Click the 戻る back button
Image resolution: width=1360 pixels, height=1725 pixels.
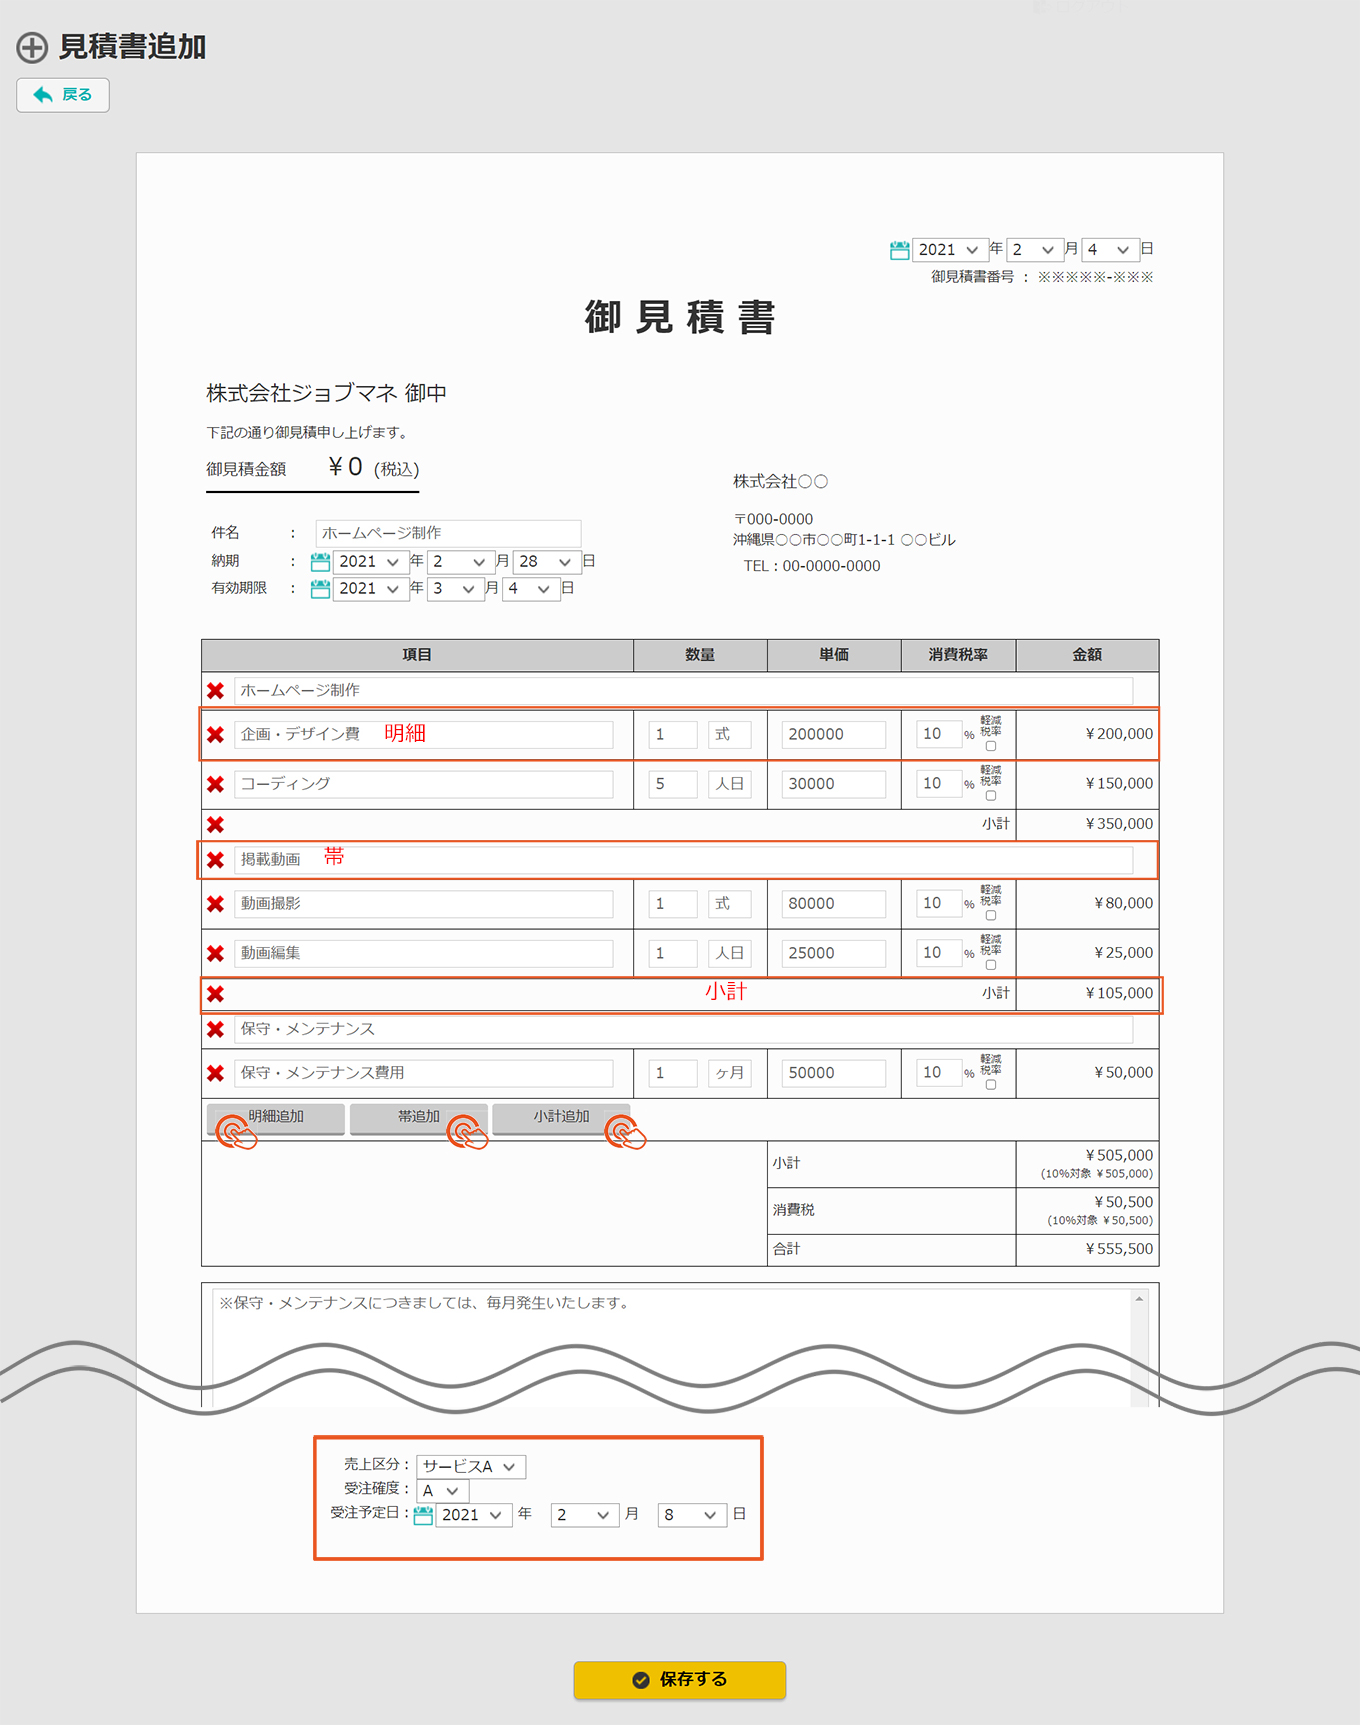point(63,95)
